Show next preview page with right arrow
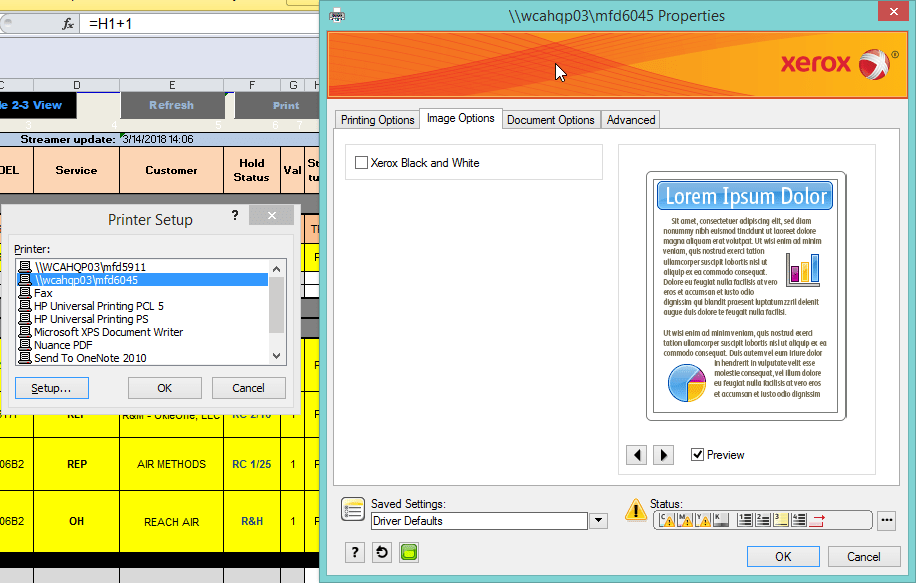The width and height of the screenshot is (916, 583). pos(663,454)
